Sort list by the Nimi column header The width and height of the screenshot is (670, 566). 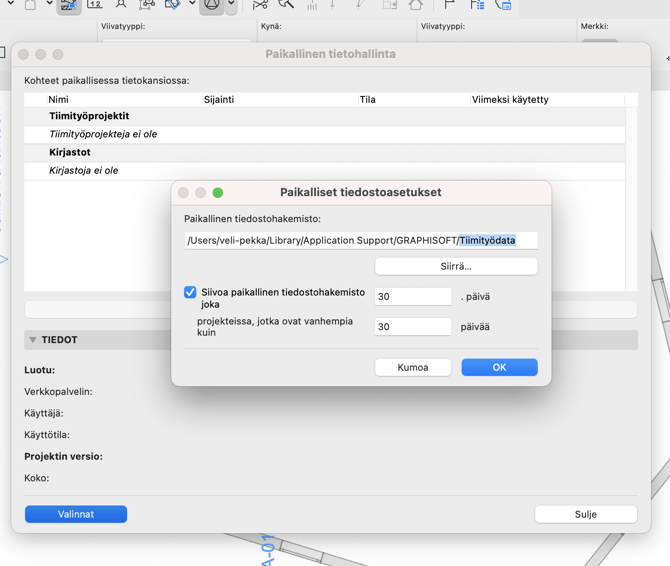click(x=59, y=100)
